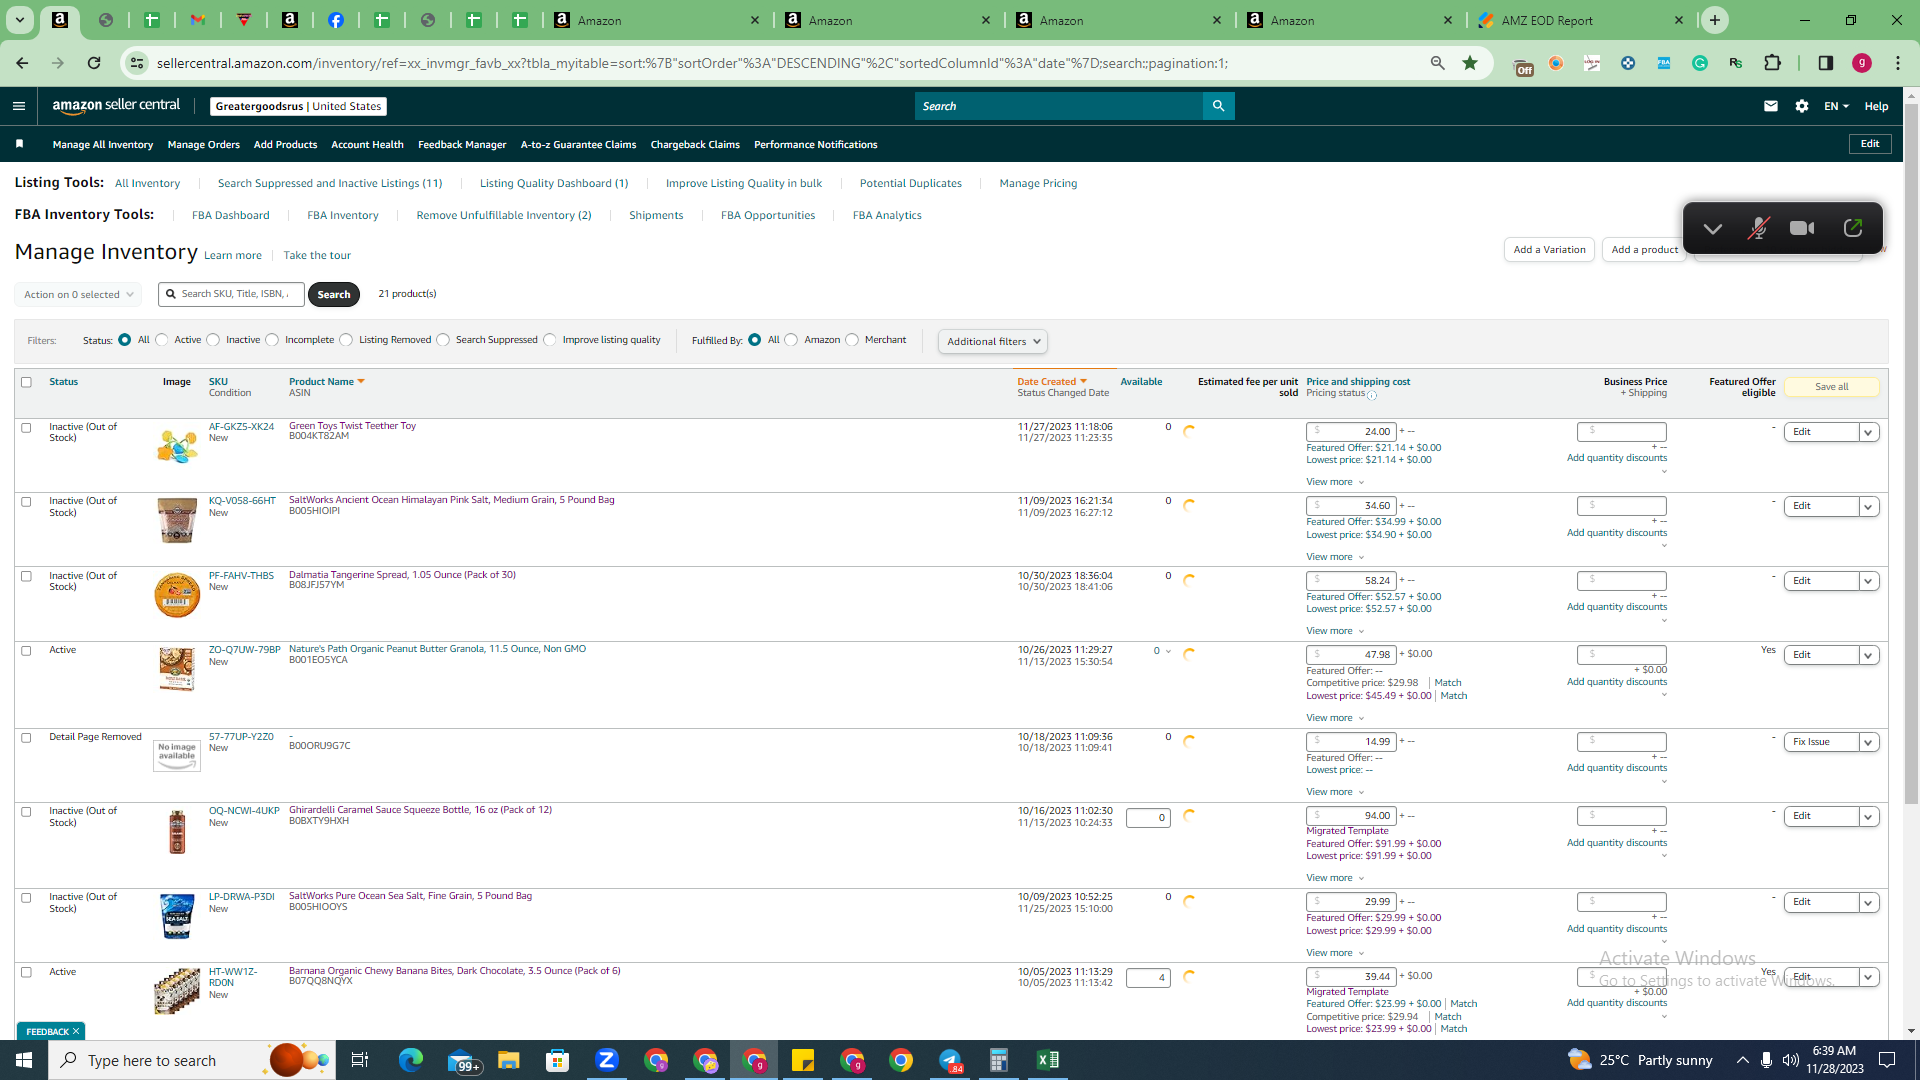Tick the select-all checkbox in table header
This screenshot has width=1920, height=1080.
(x=27, y=382)
